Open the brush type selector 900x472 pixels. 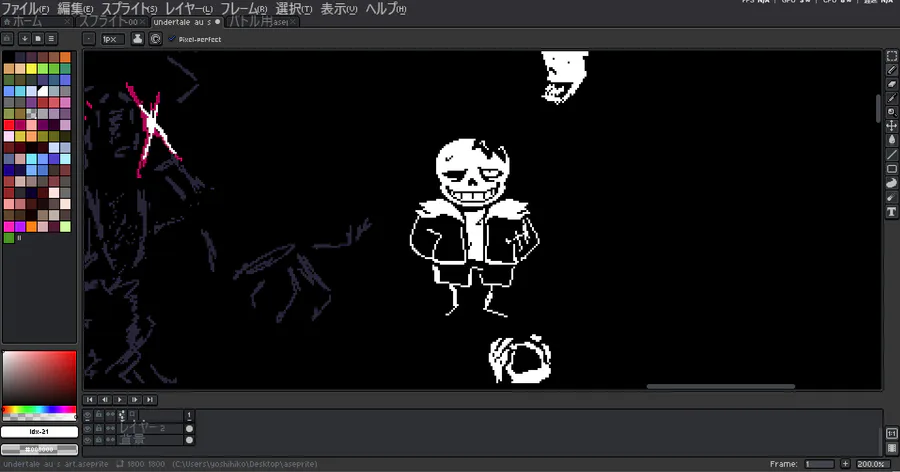88,38
